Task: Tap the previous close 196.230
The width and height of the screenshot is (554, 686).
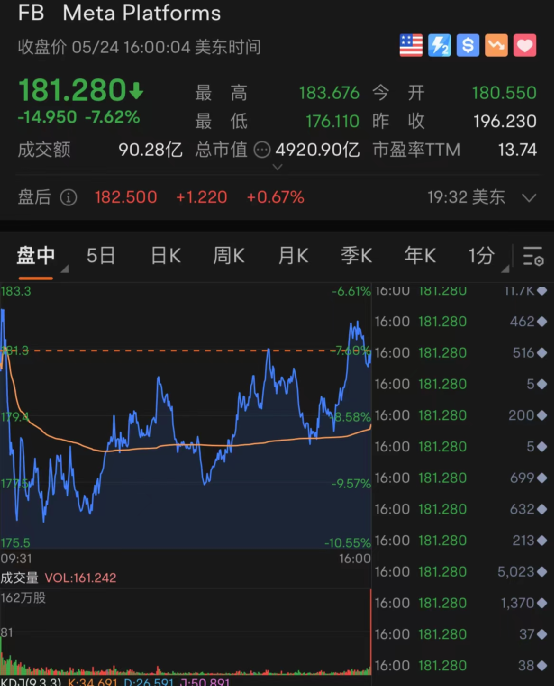Action: tap(505, 121)
